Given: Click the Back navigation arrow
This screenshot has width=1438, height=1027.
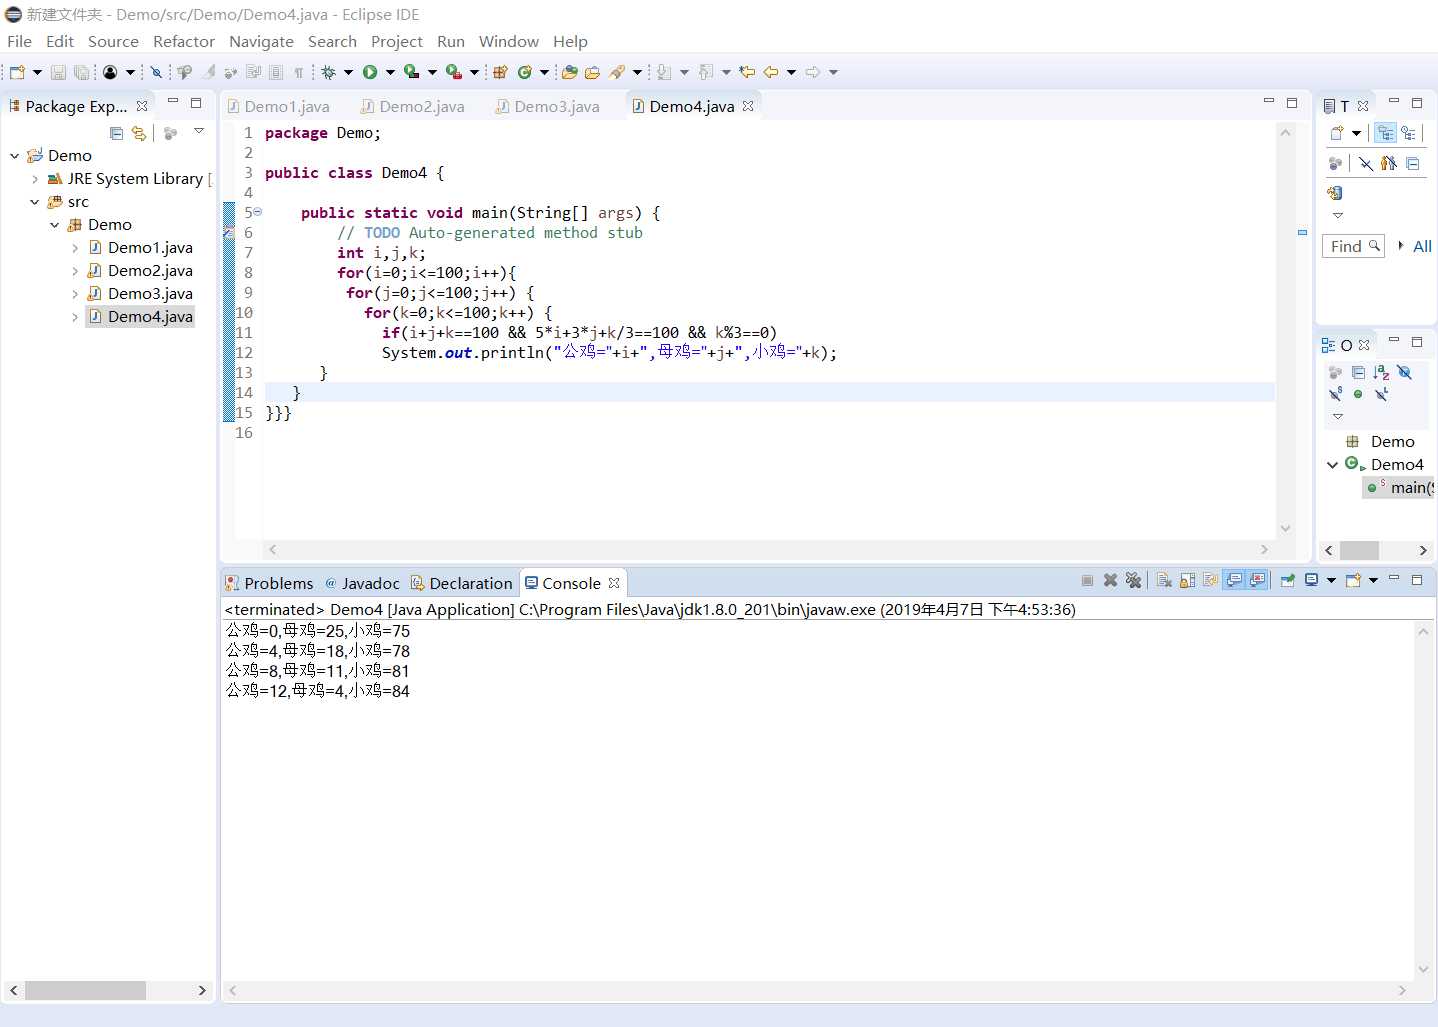Looking at the screenshot, I should tap(771, 72).
